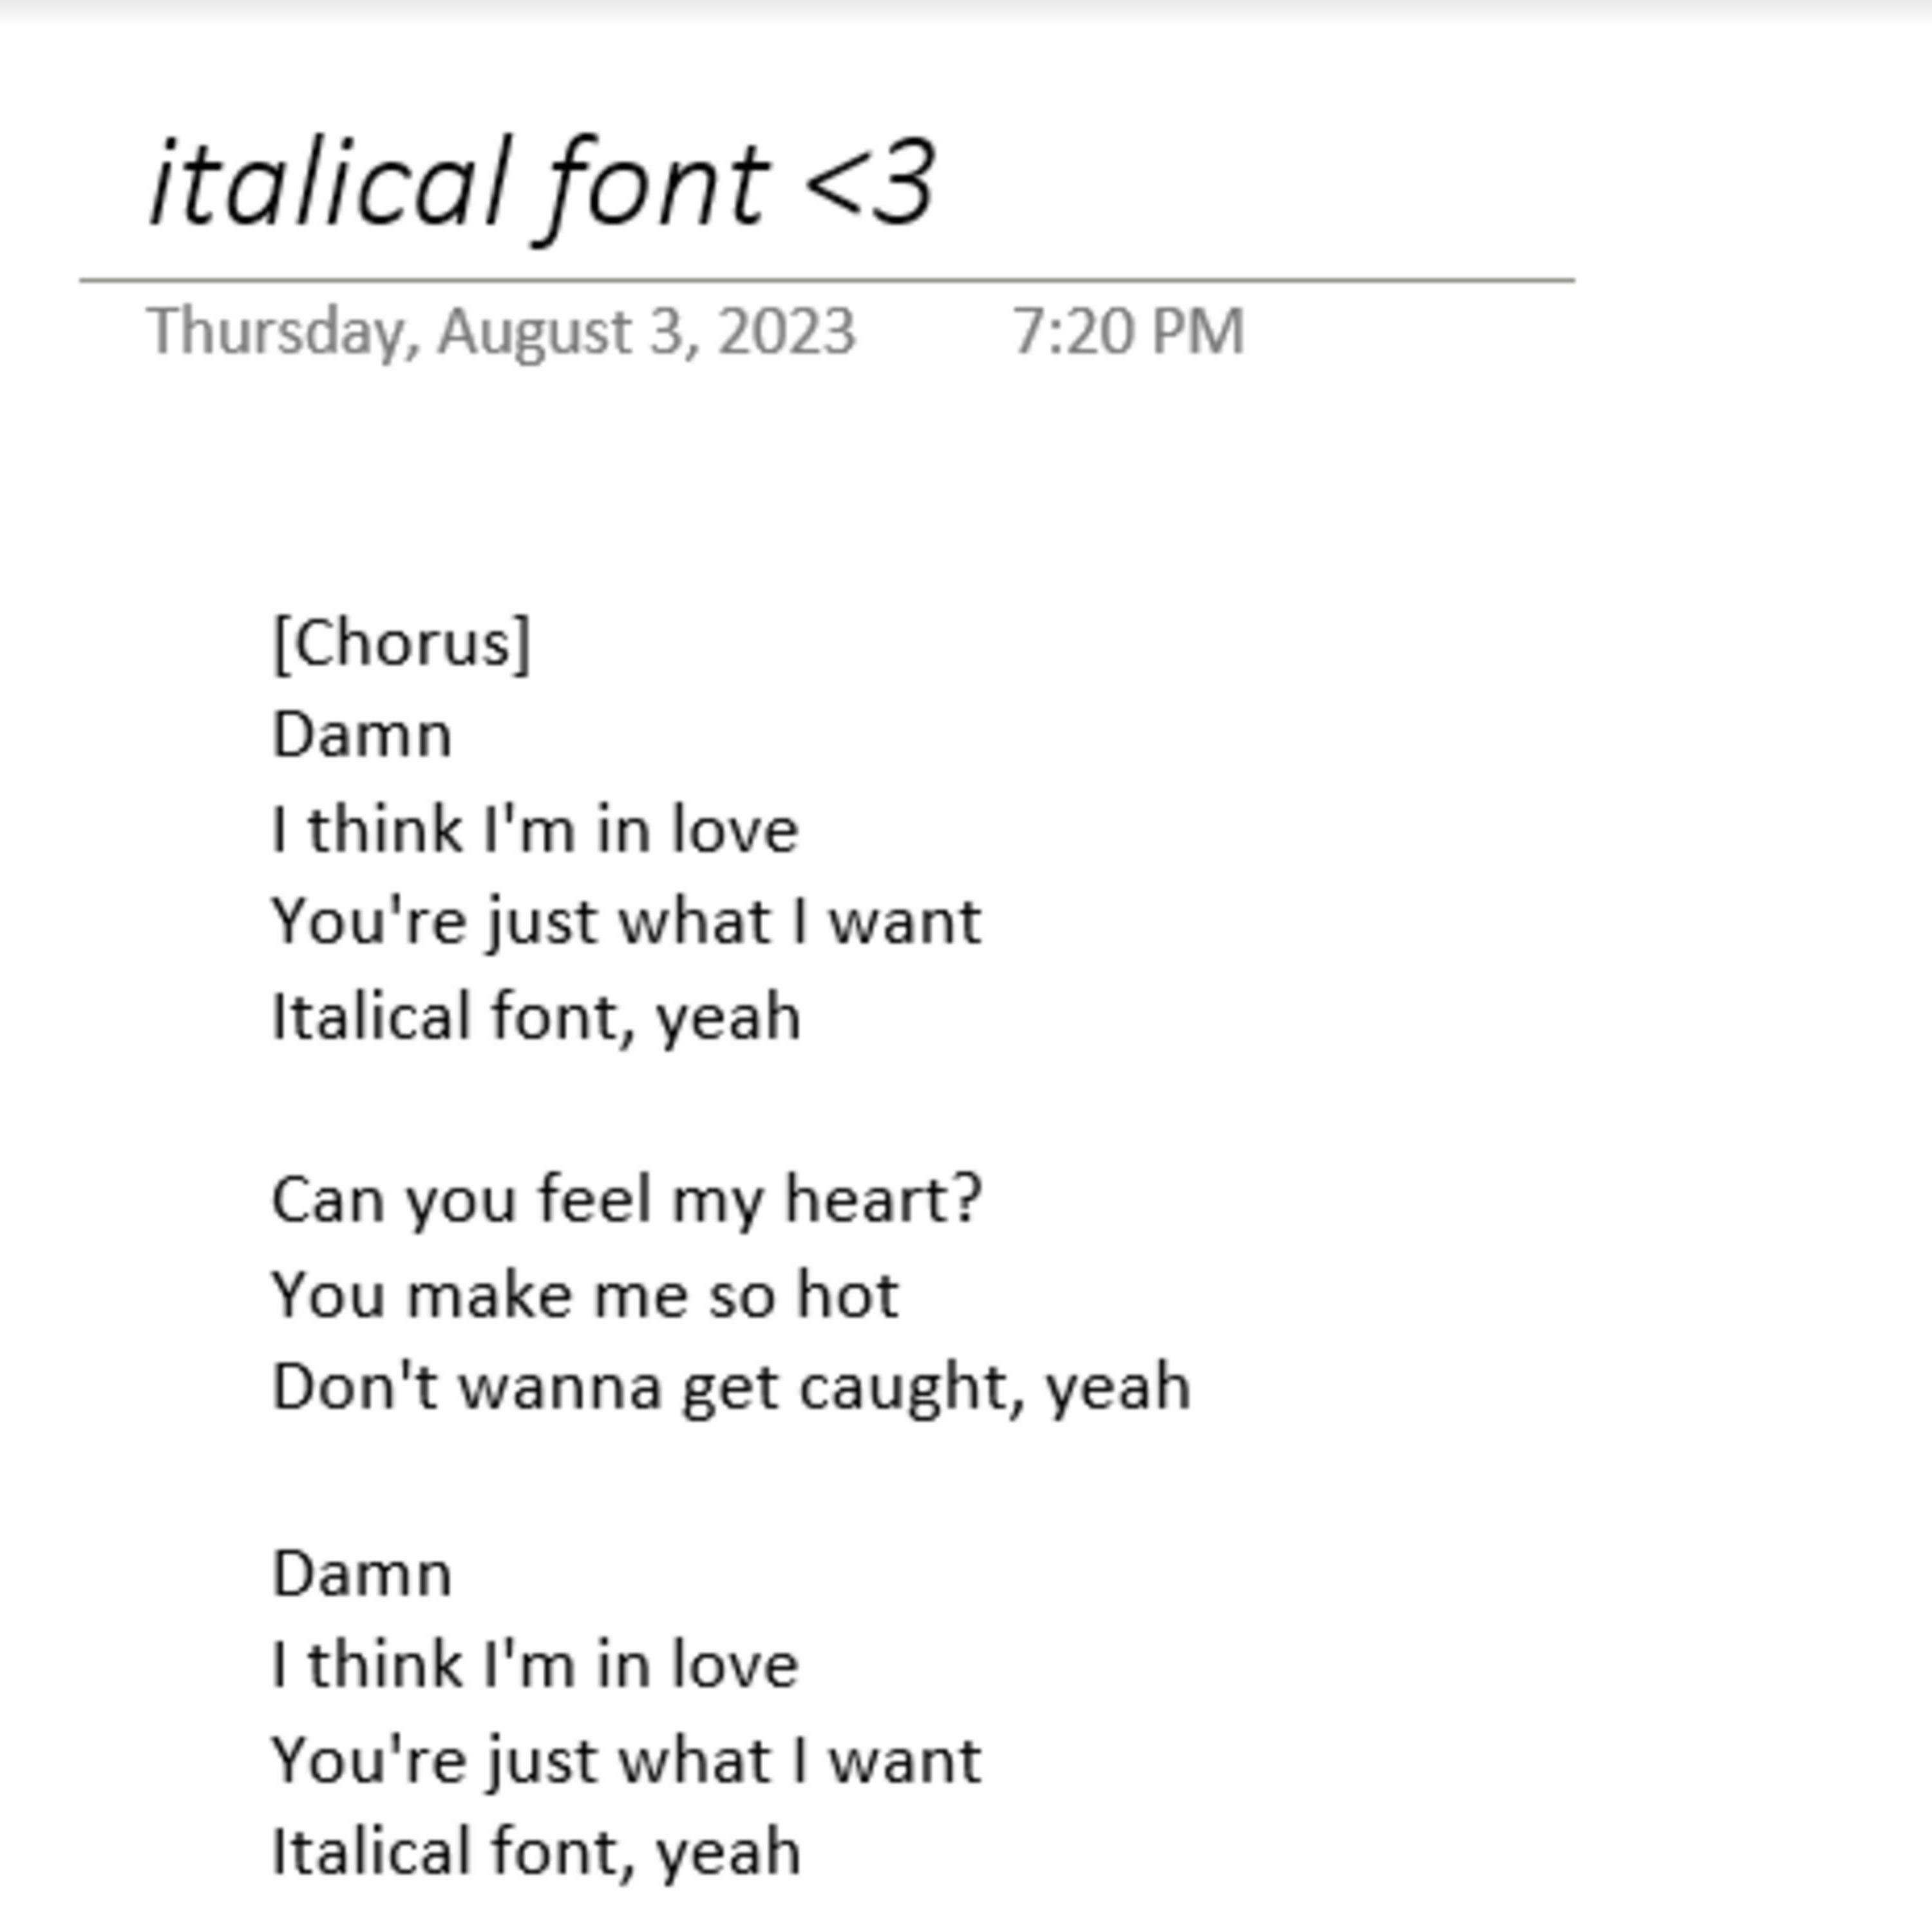
Task: Click the second "I think I'm in love" line
Action: [535, 1665]
